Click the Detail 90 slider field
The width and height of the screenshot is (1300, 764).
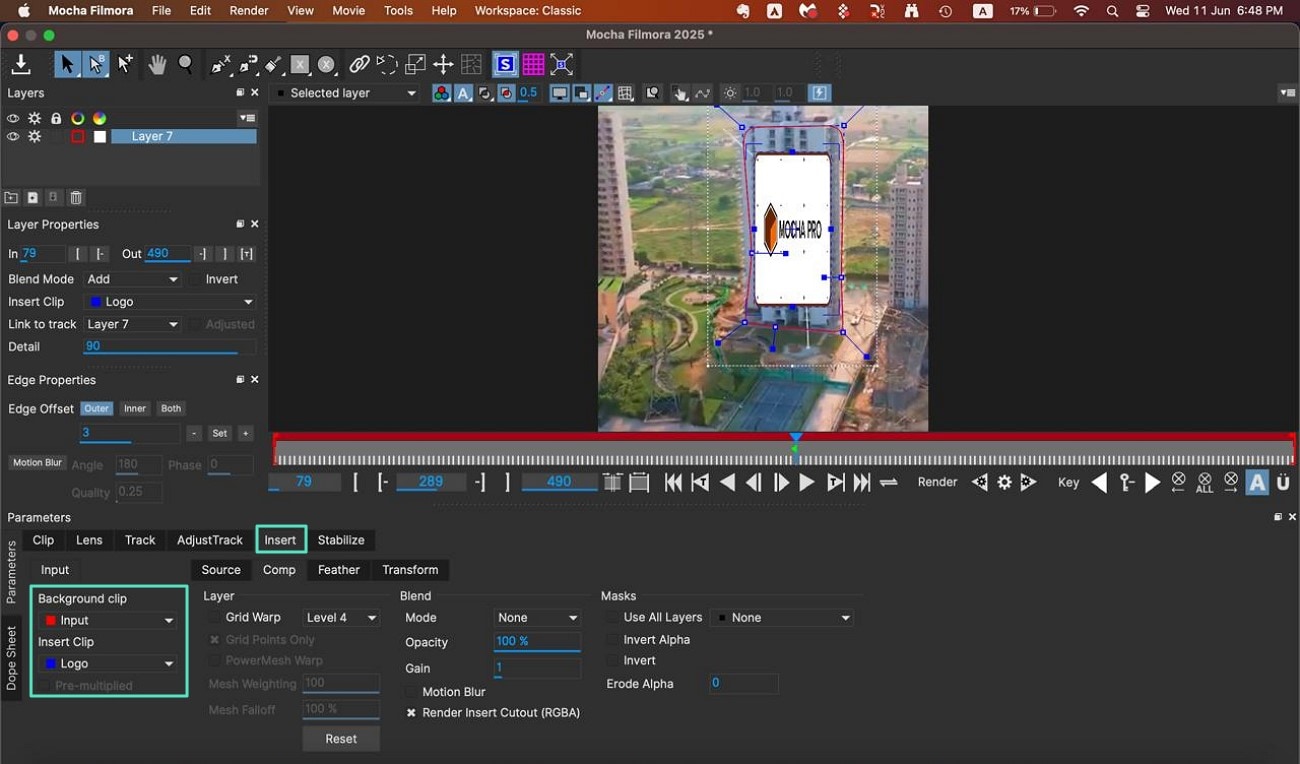pyautogui.click(x=170, y=347)
